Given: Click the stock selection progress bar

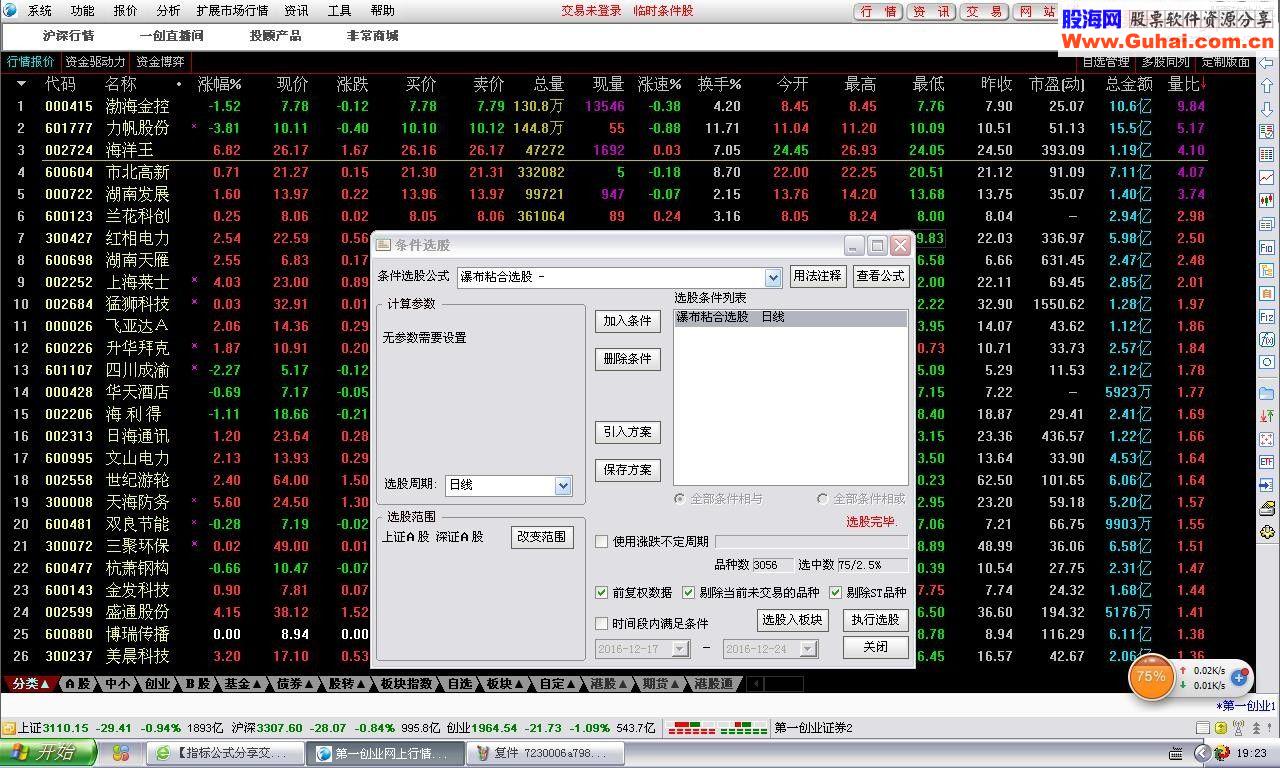Looking at the screenshot, I should coord(811,541).
